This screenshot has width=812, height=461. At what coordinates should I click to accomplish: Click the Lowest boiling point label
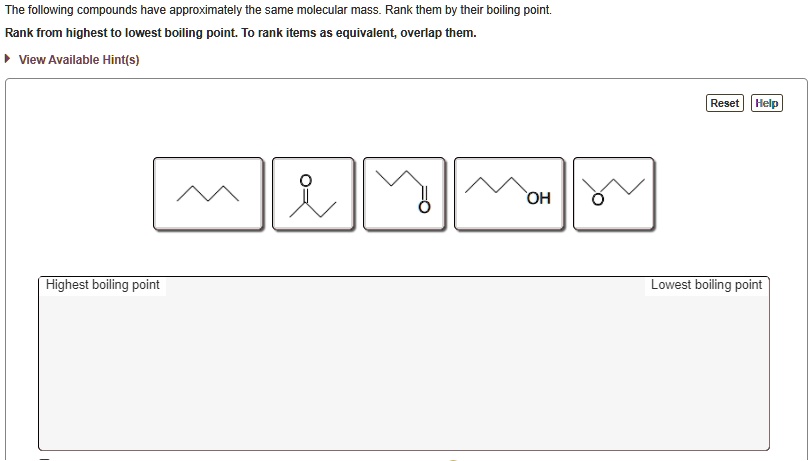coord(706,285)
